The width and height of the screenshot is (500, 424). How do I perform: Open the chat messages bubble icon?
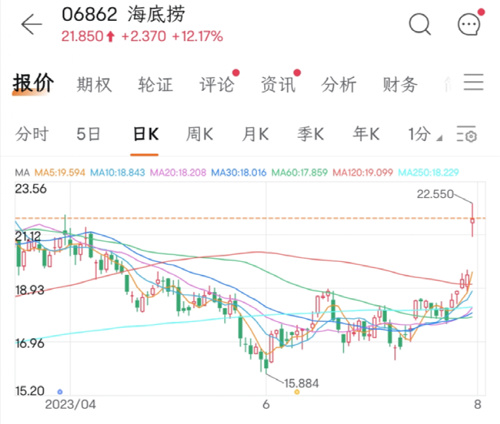[469, 24]
